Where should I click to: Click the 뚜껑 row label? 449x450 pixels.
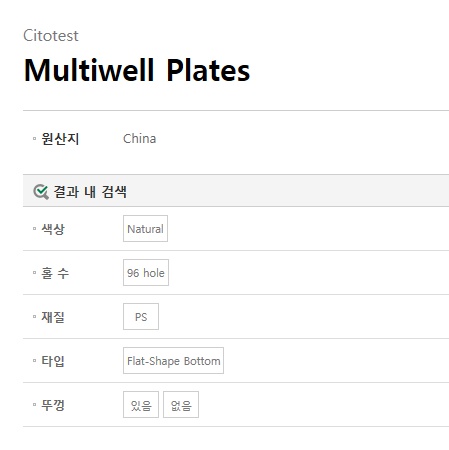53,405
